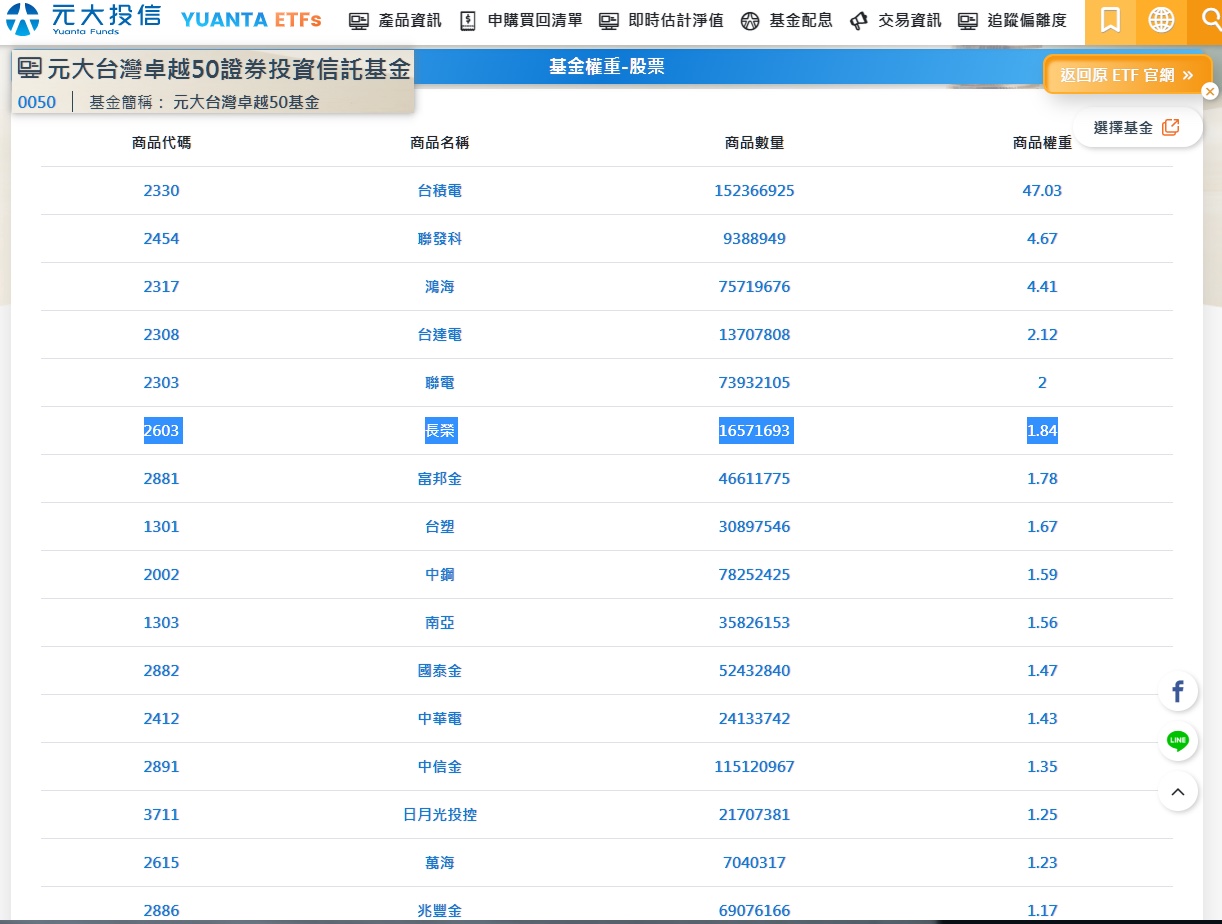The width and height of the screenshot is (1222, 924).
Task: Share page via LINE icon
Action: click(1178, 741)
